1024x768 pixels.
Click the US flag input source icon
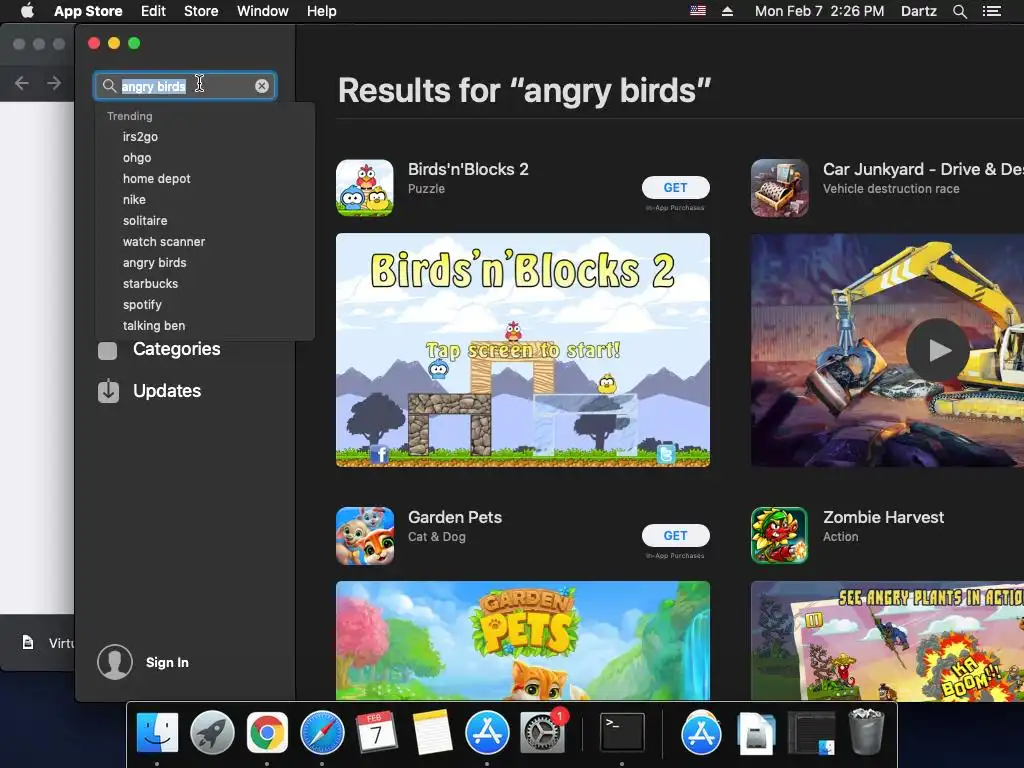point(698,11)
